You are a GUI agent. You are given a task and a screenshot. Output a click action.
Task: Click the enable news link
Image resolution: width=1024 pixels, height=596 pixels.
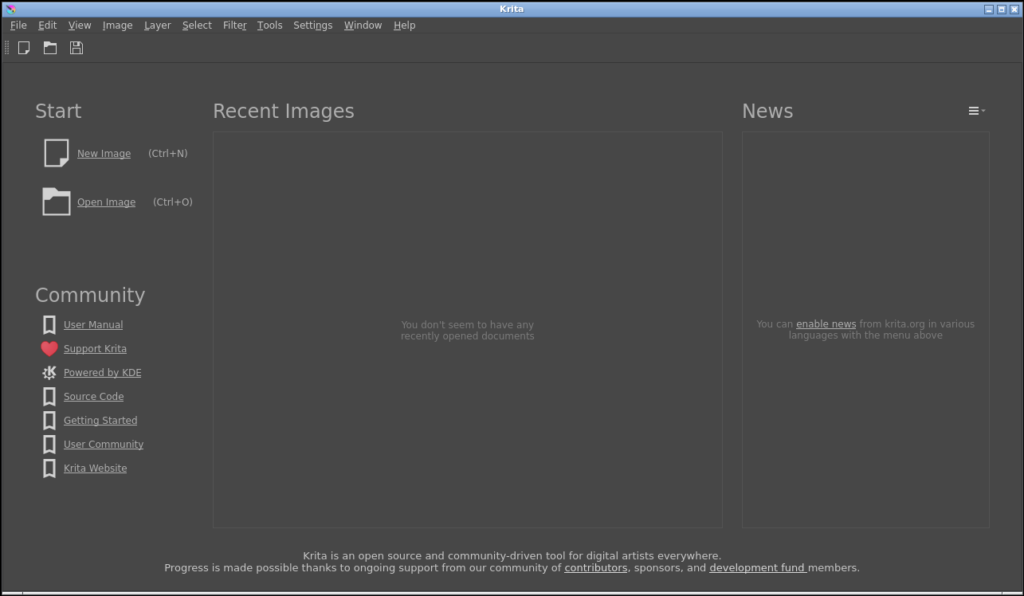(x=825, y=324)
